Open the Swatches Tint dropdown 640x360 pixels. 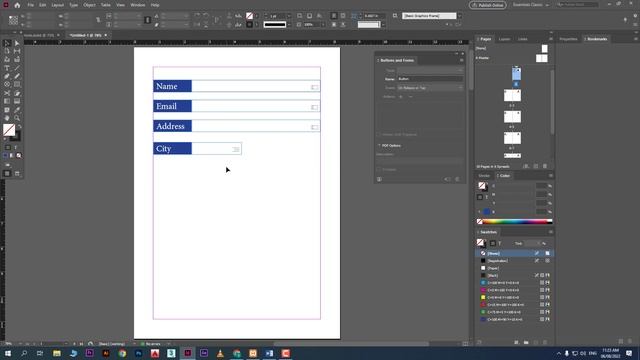click(x=538, y=243)
